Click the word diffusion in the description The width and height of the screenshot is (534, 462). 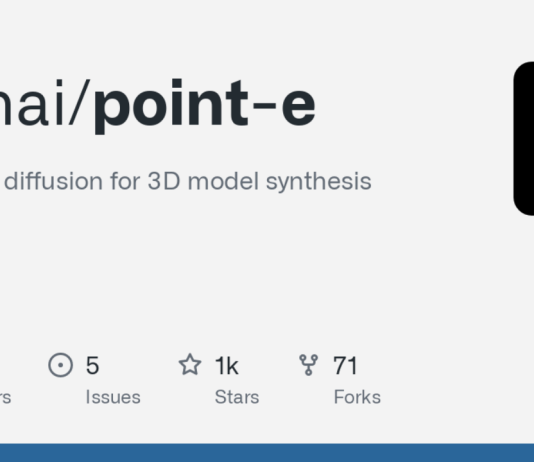point(53,181)
